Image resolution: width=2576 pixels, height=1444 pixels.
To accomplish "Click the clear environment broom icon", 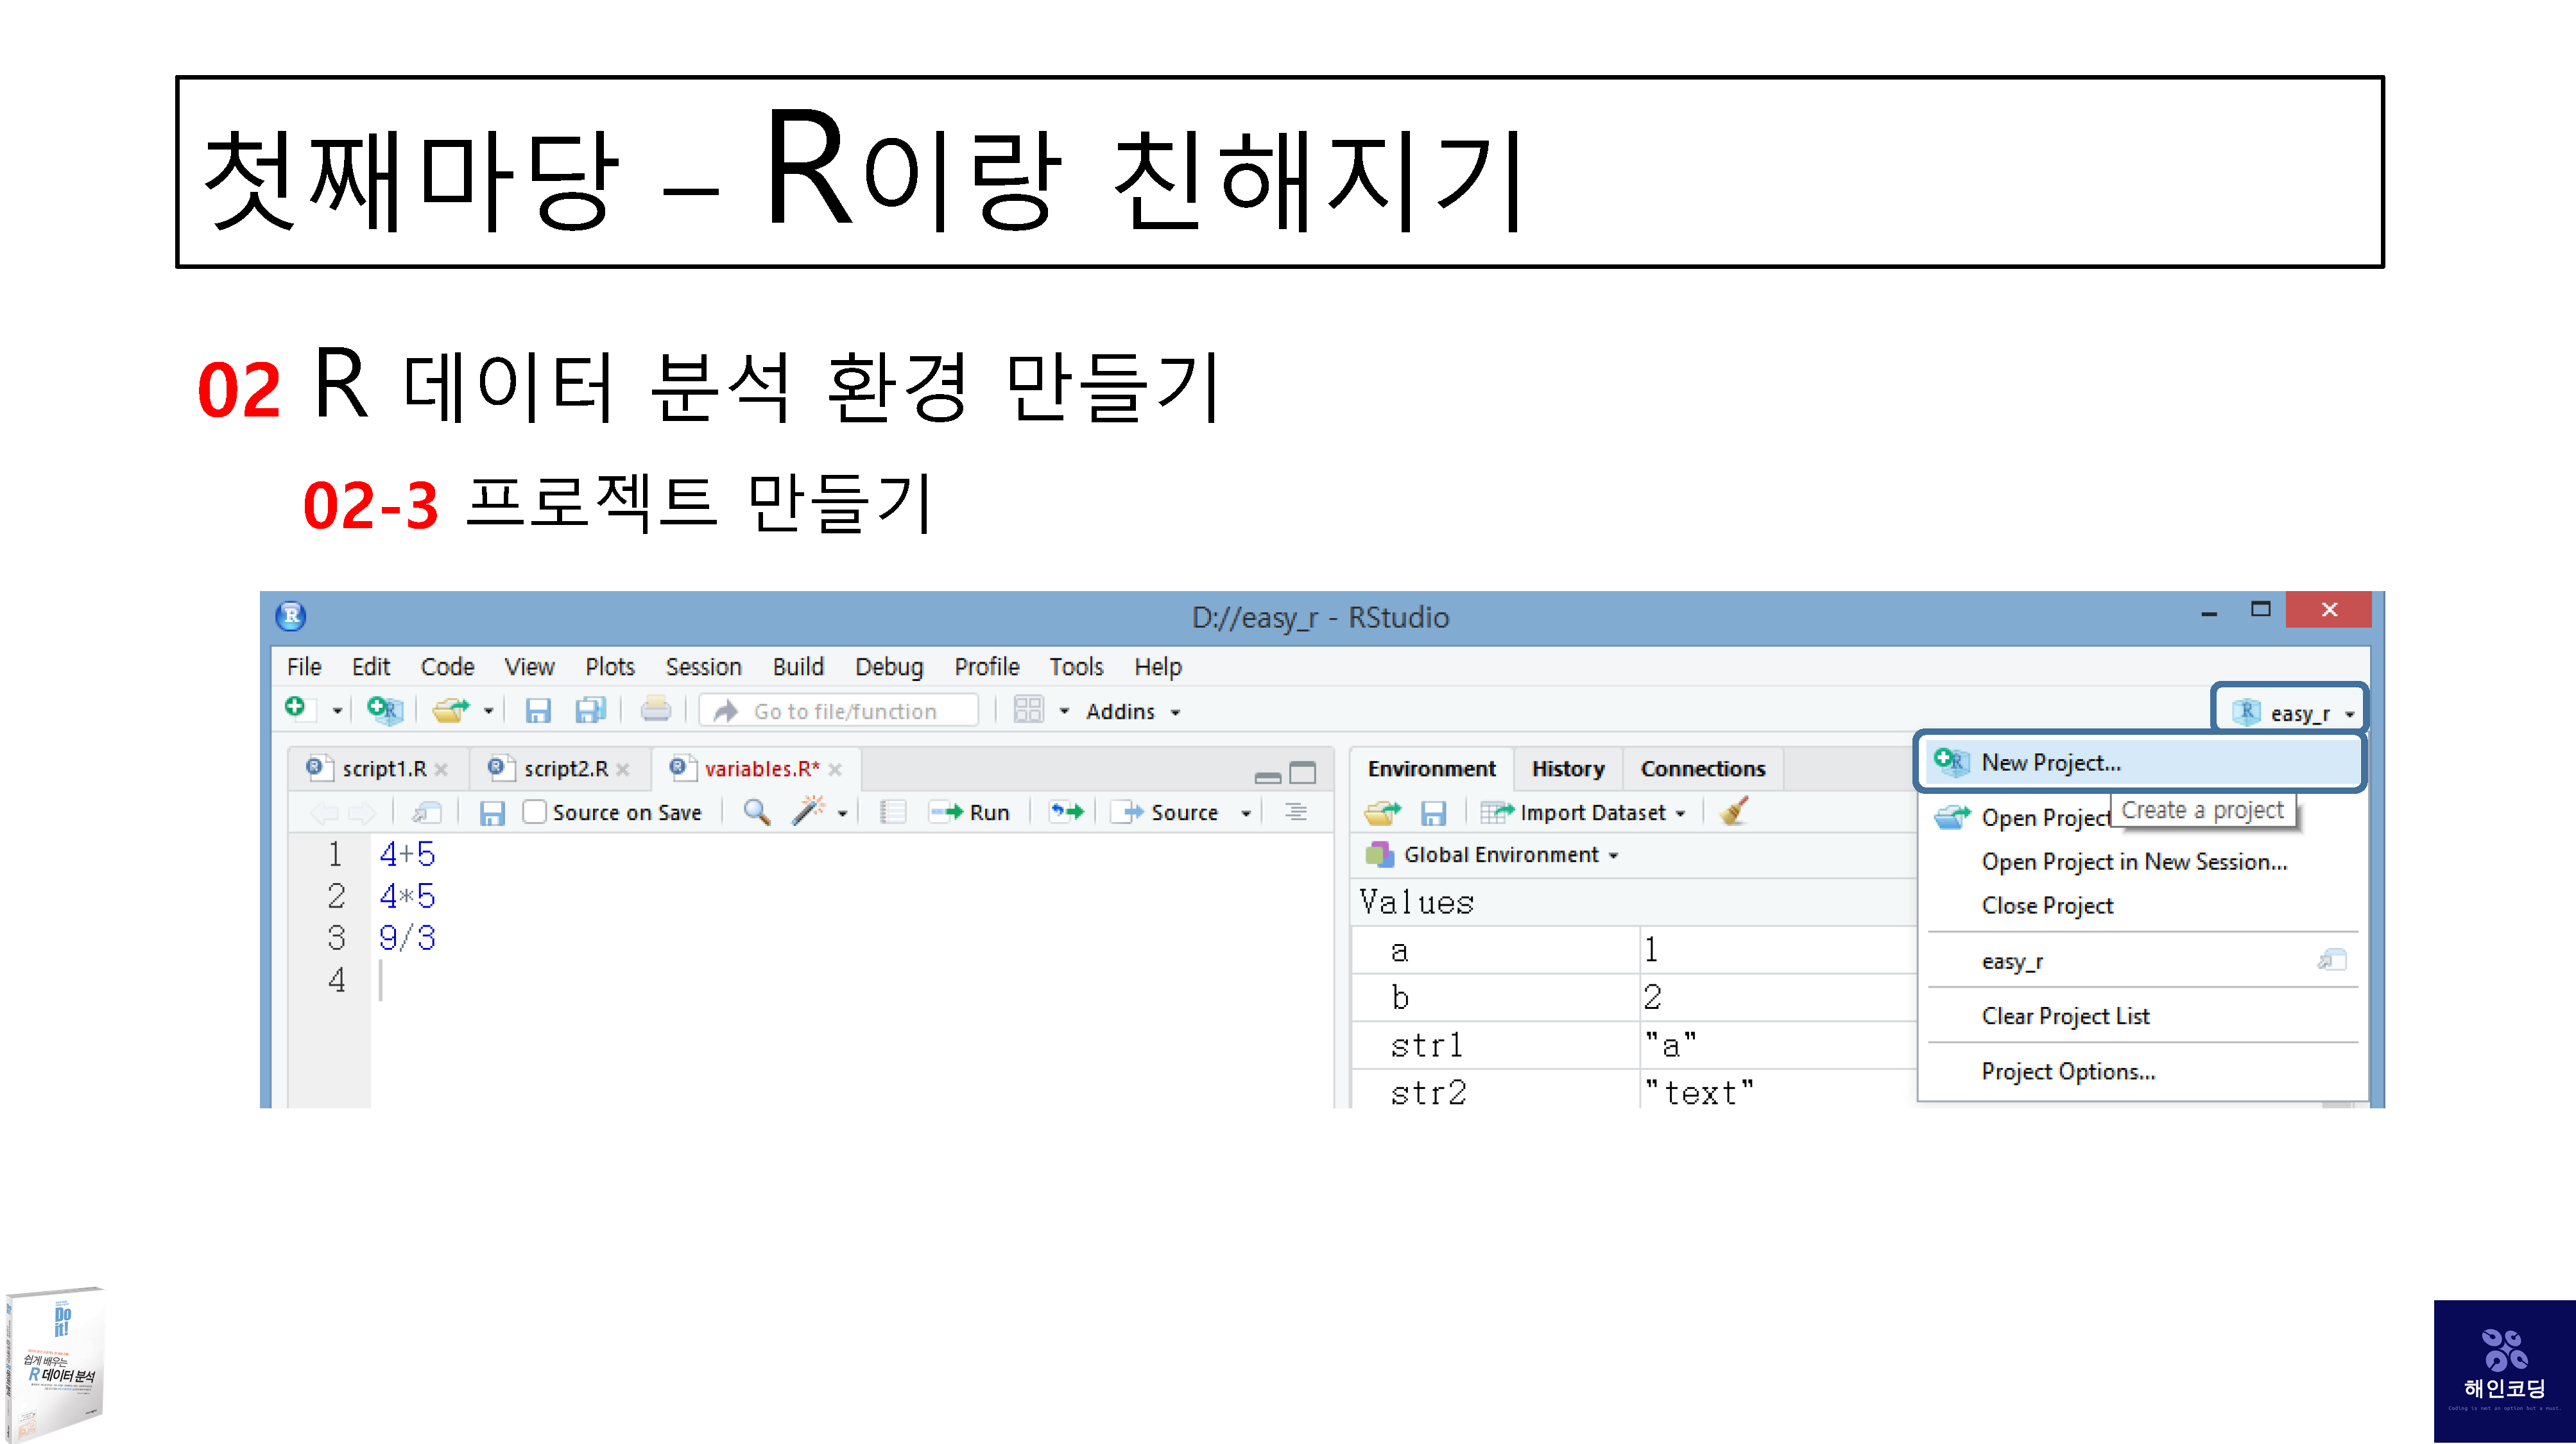I will pyautogui.click(x=1734, y=811).
